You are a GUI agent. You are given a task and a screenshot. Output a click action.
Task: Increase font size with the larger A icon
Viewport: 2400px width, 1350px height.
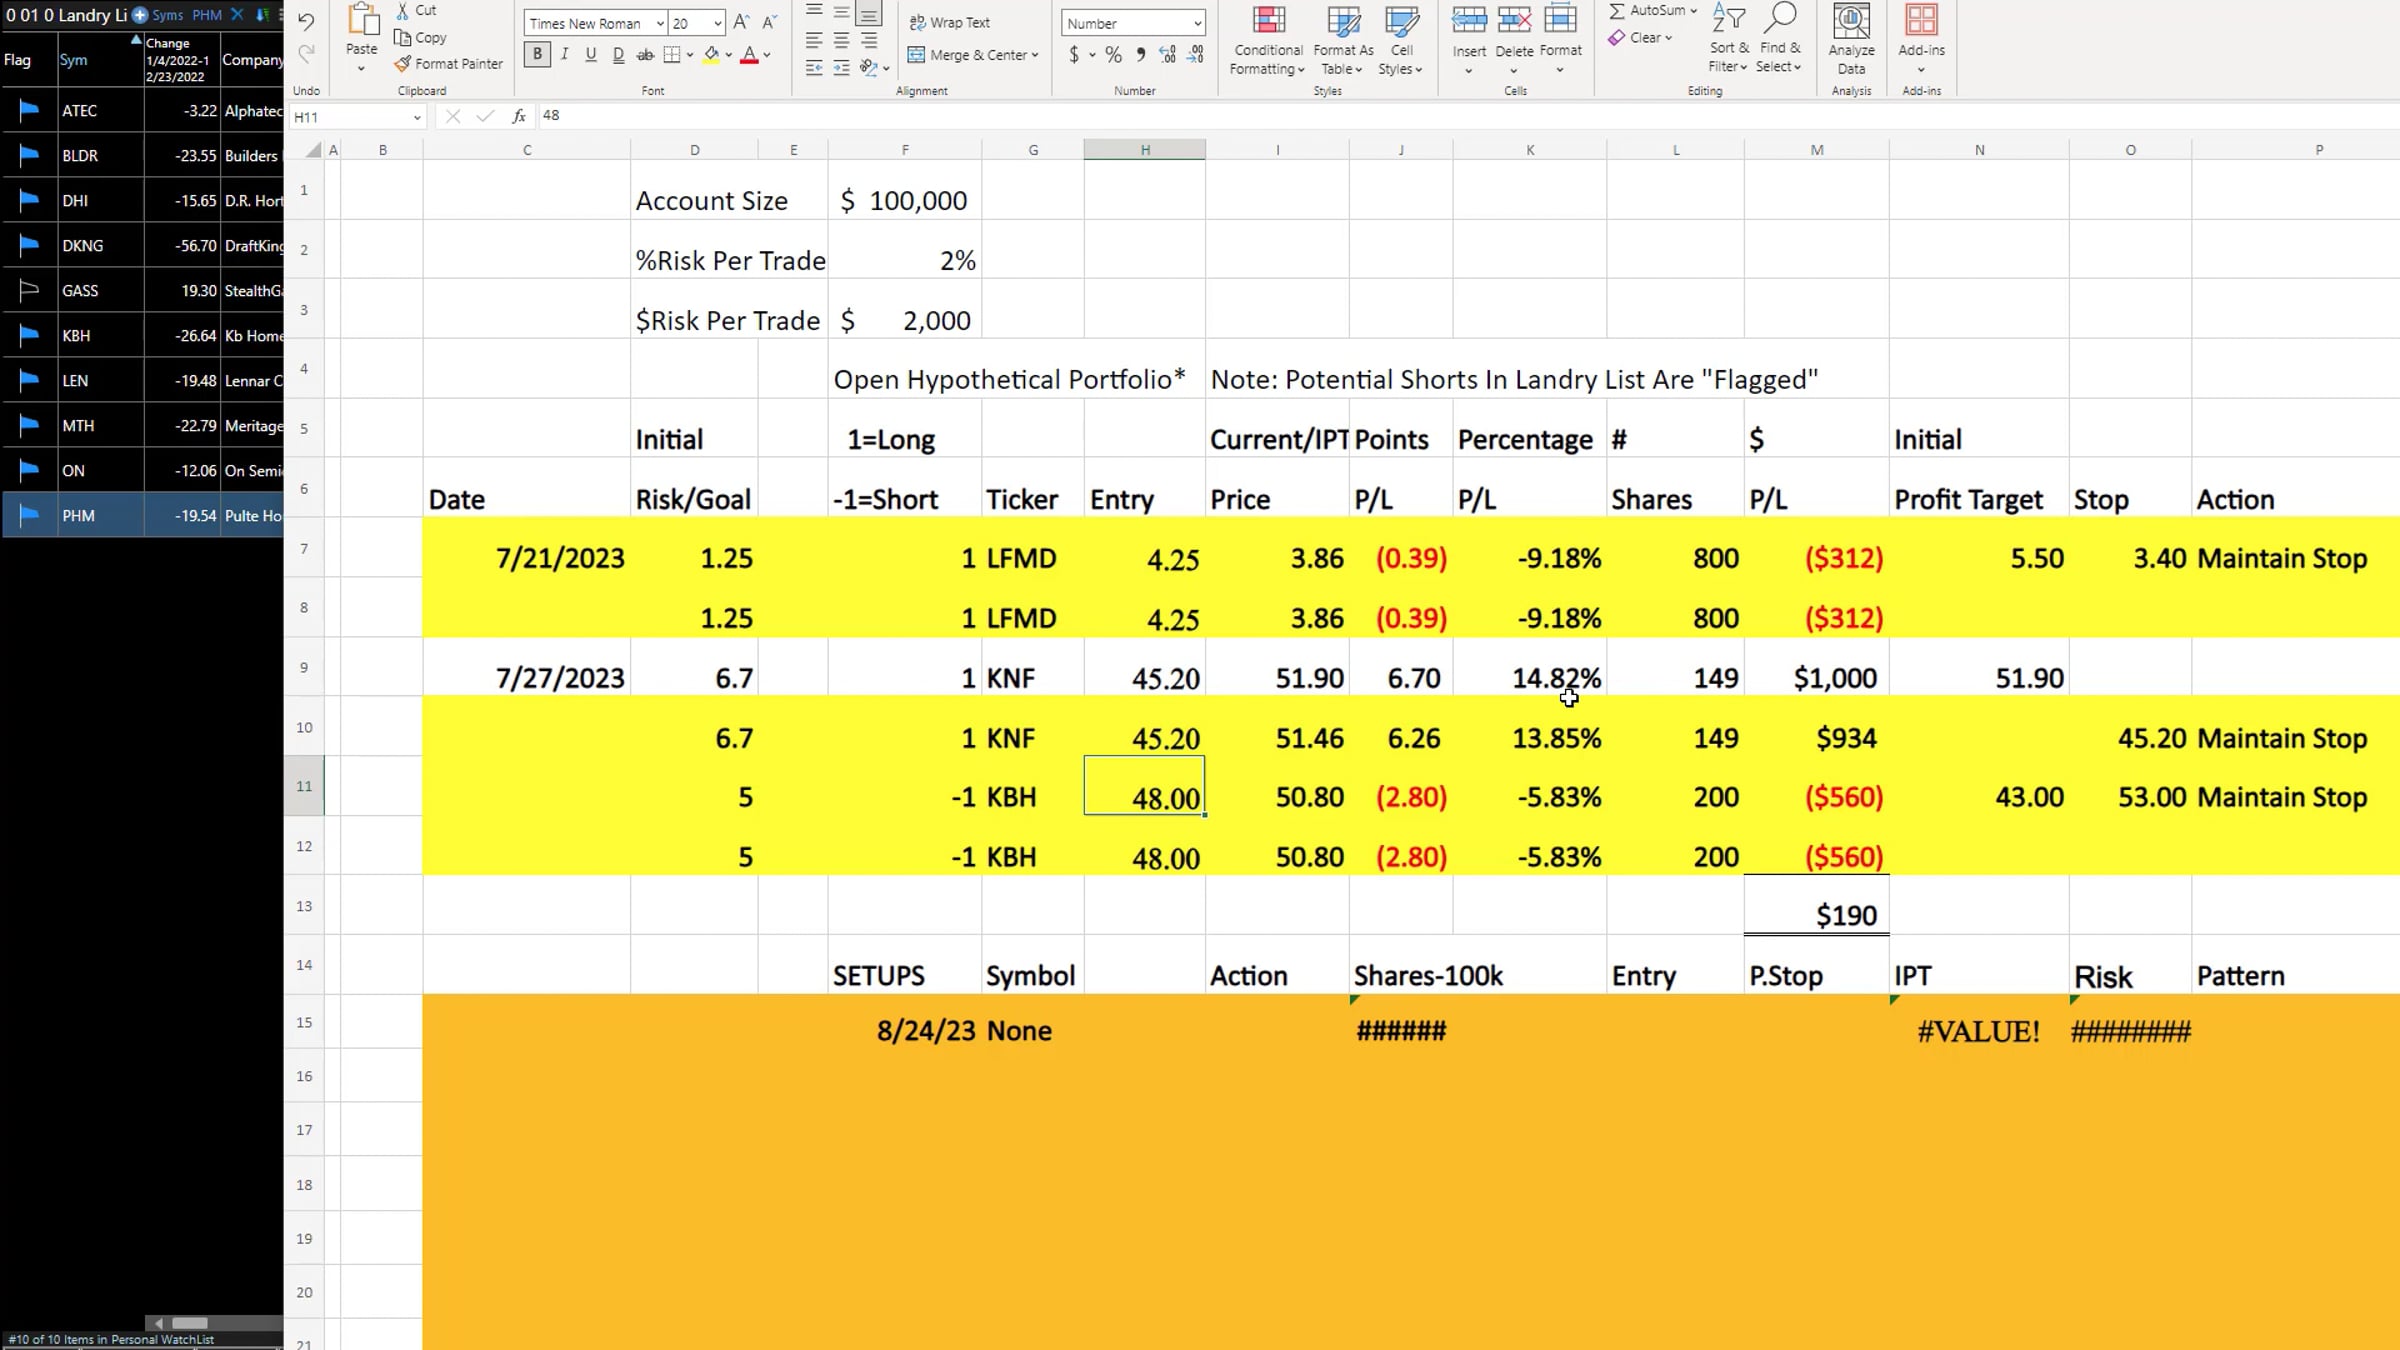click(x=741, y=22)
